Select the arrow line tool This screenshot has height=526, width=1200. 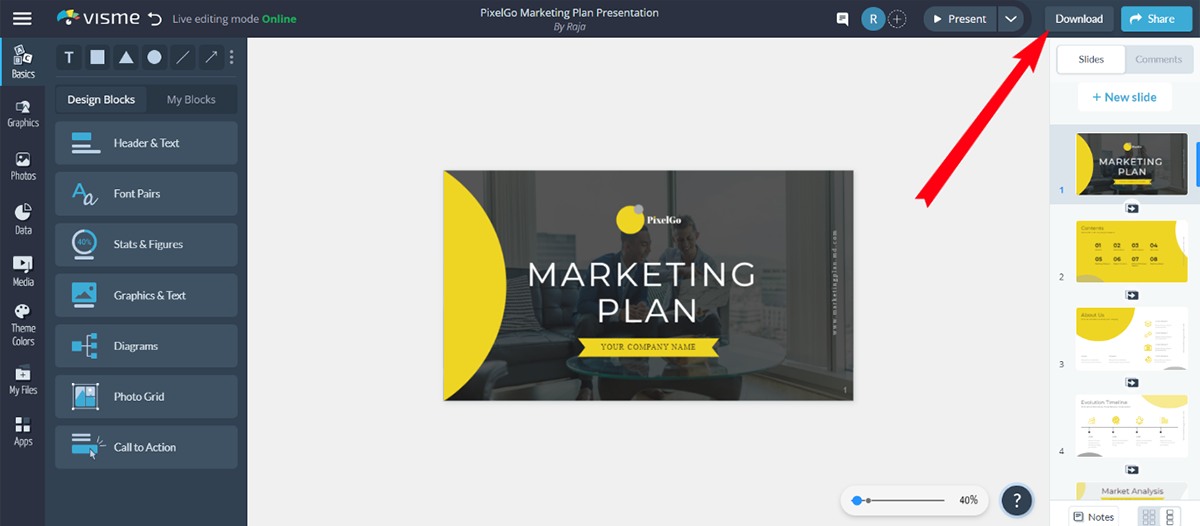pos(211,58)
